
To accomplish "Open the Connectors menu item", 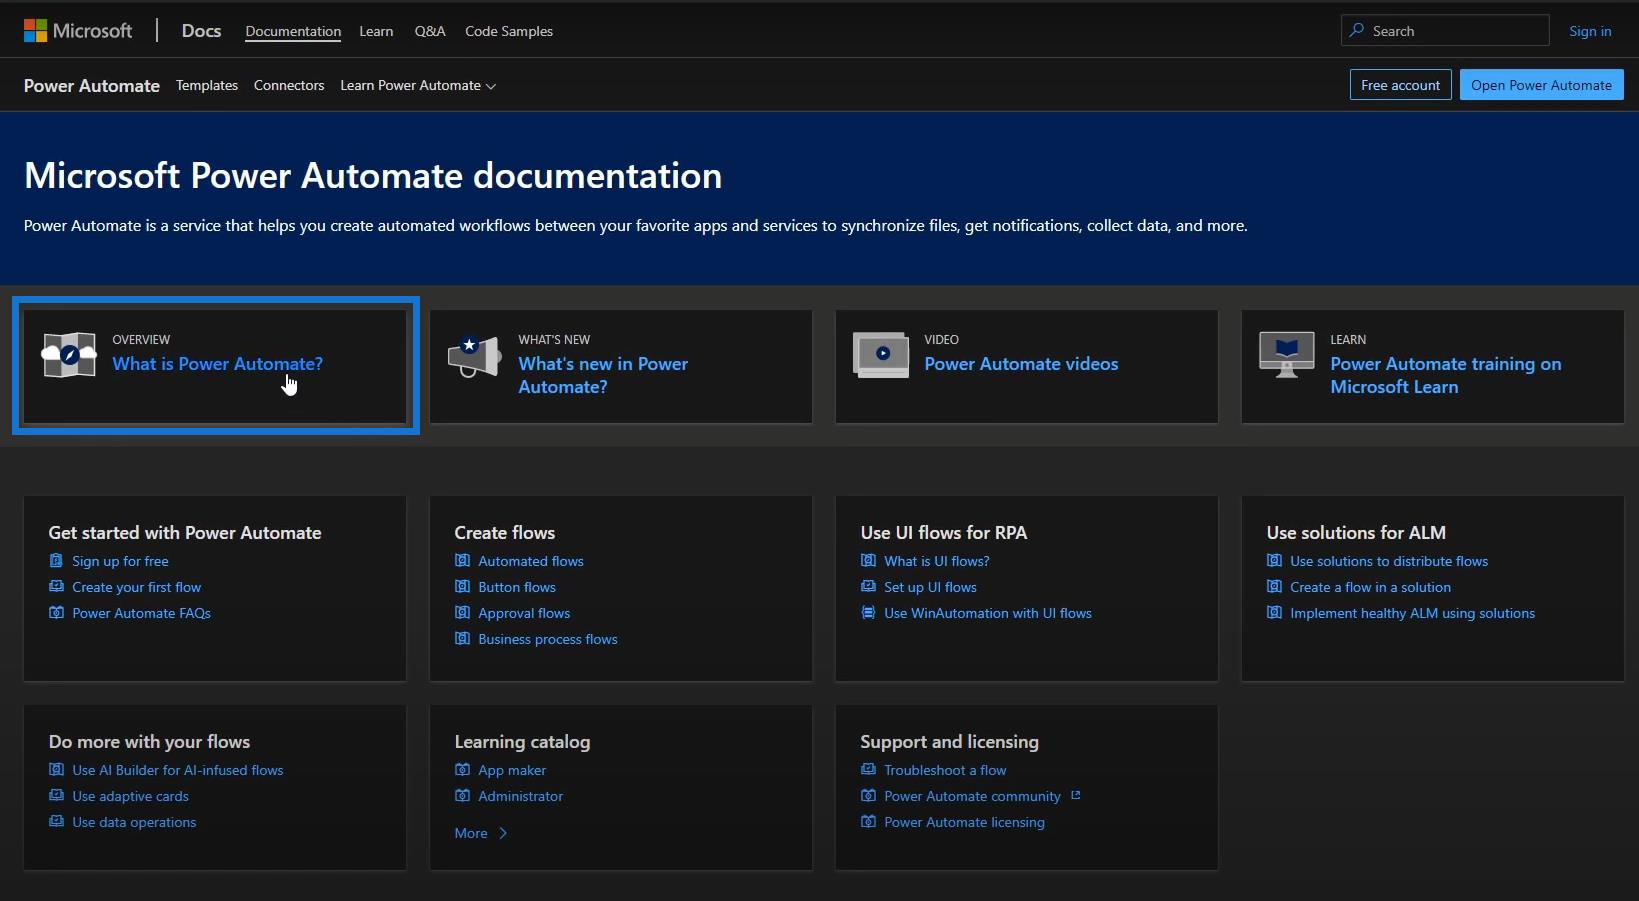I will 289,86.
